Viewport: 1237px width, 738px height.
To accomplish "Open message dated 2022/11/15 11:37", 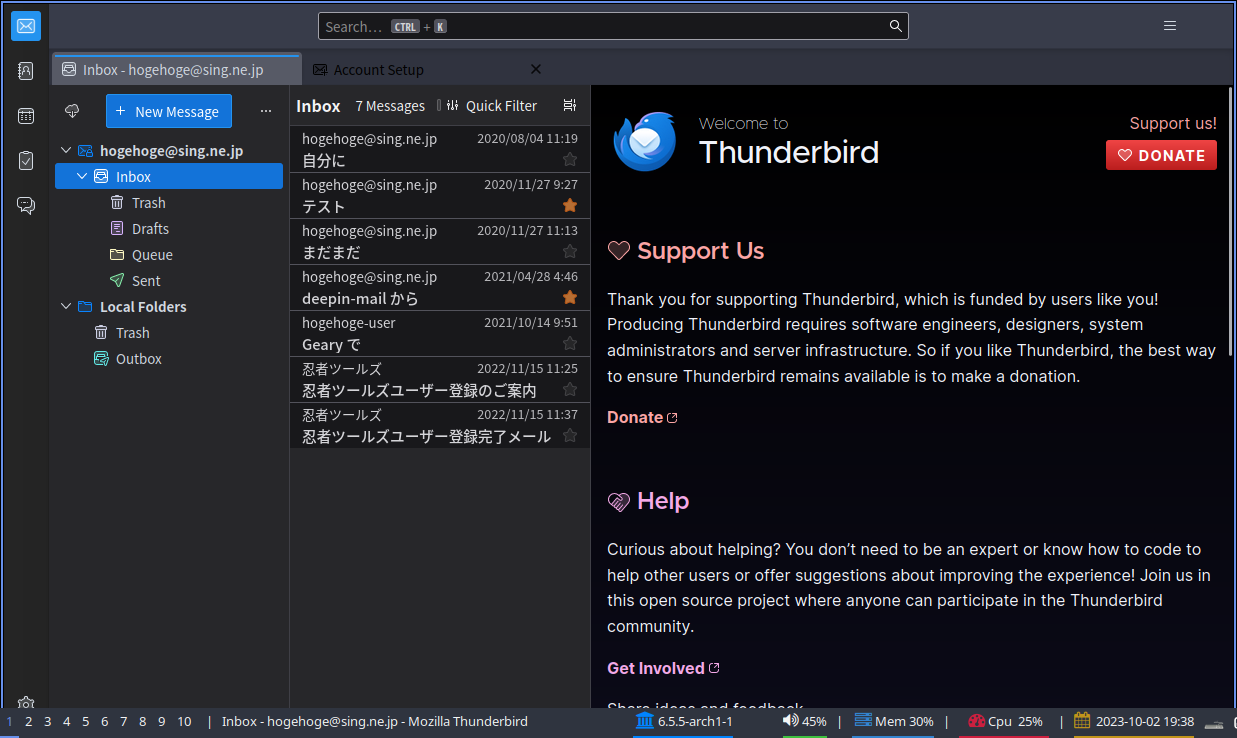I will (440, 426).
